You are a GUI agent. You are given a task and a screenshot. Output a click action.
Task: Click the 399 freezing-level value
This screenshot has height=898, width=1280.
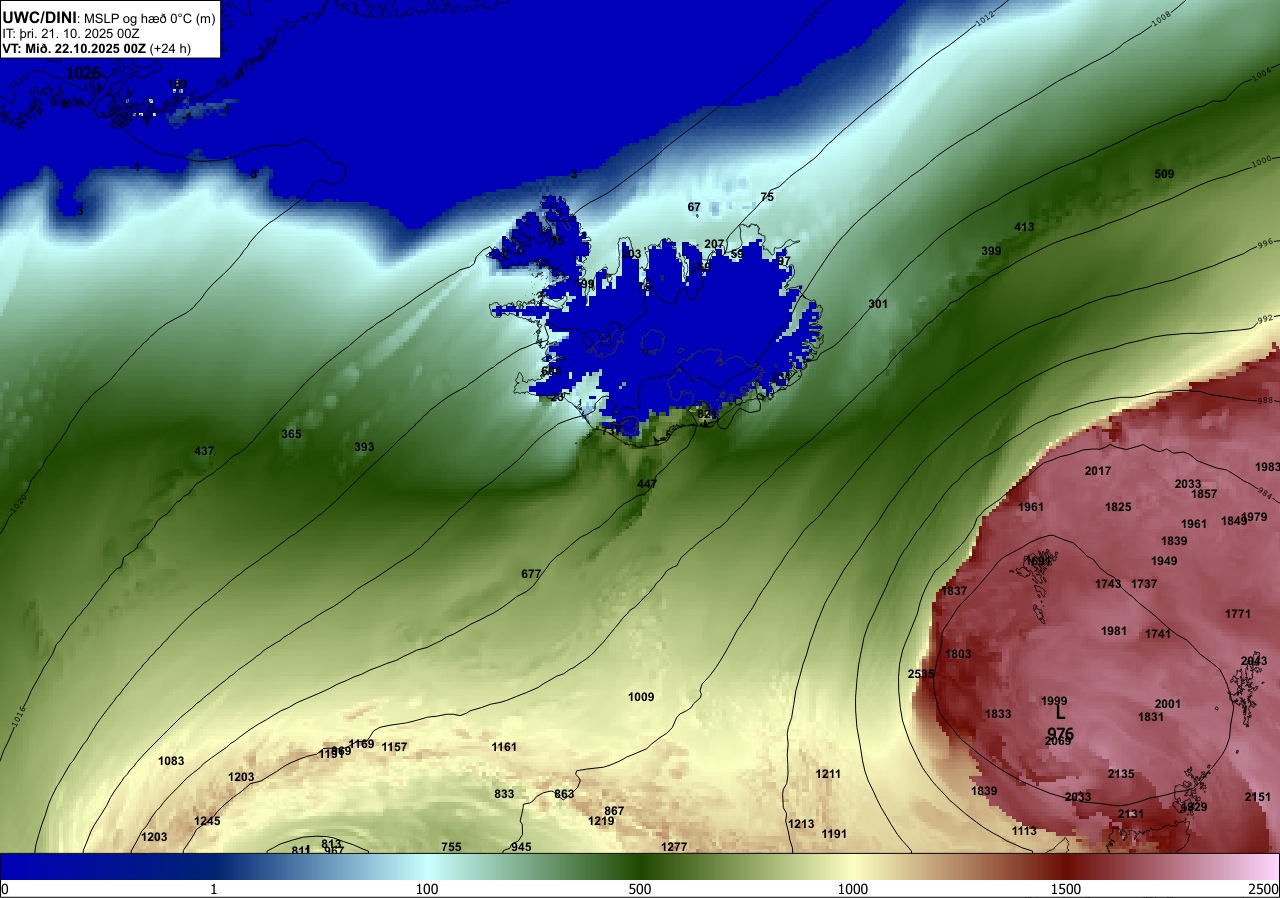[x=991, y=251]
